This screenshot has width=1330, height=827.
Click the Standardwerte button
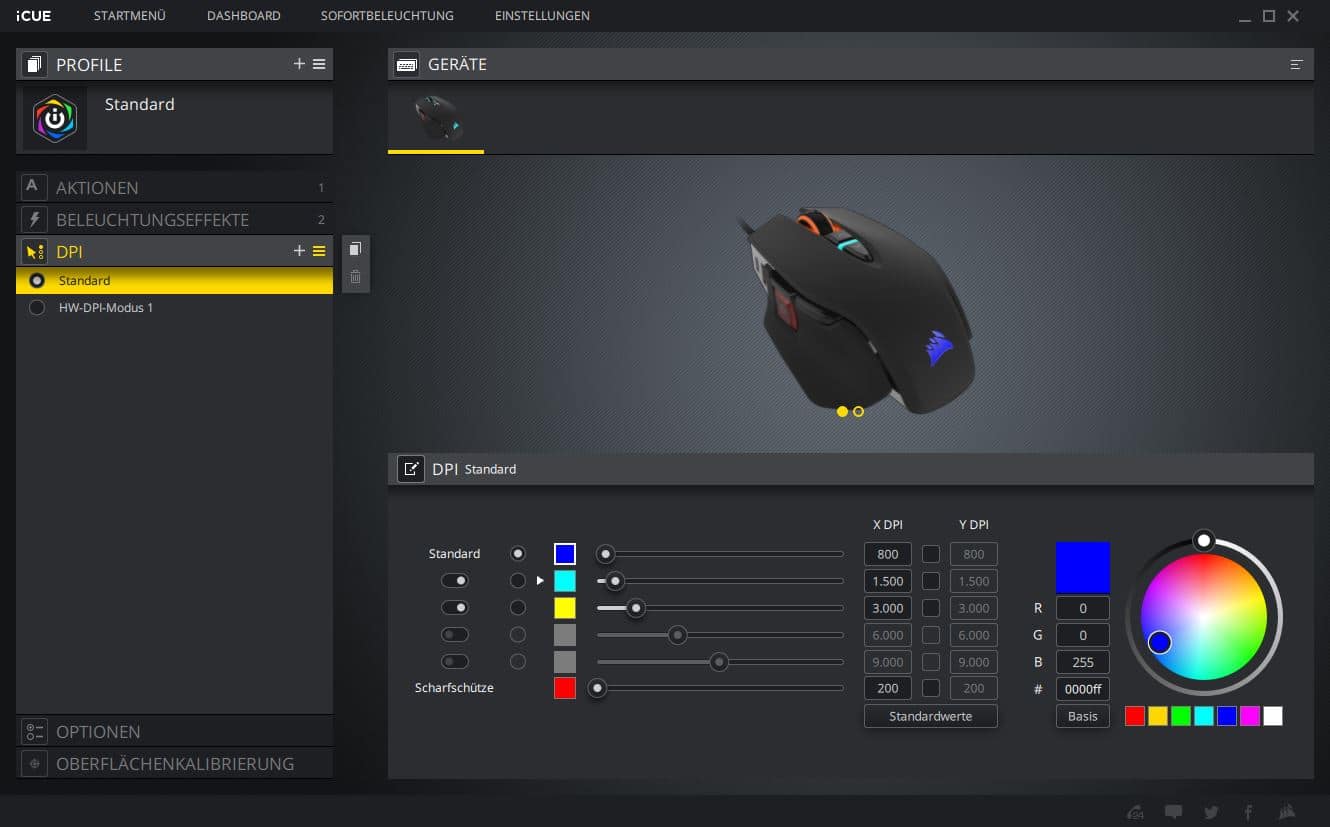click(x=930, y=716)
